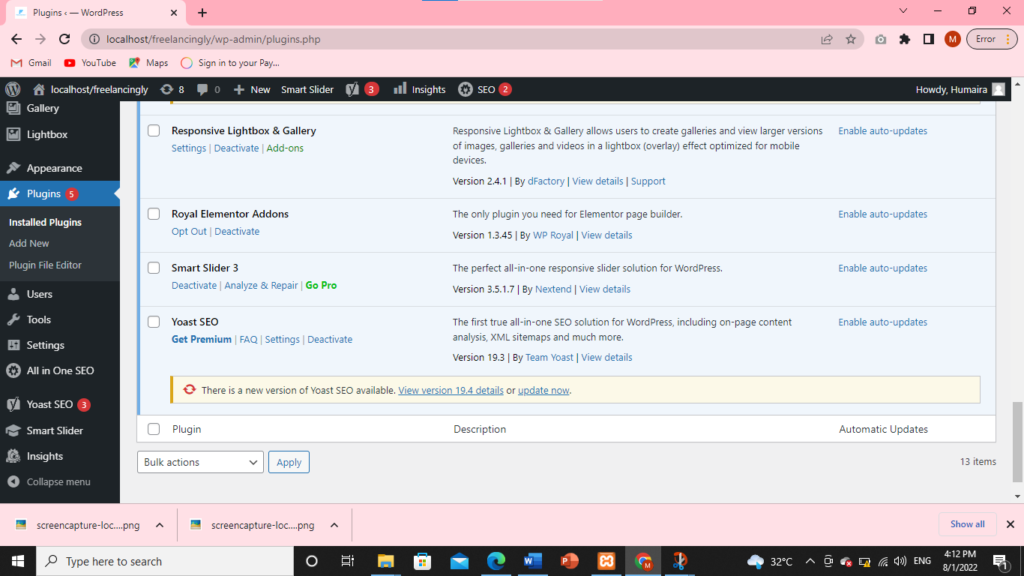Click update now for Yoast SEO
Image resolution: width=1024 pixels, height=576 pixels.
[543, 391]
